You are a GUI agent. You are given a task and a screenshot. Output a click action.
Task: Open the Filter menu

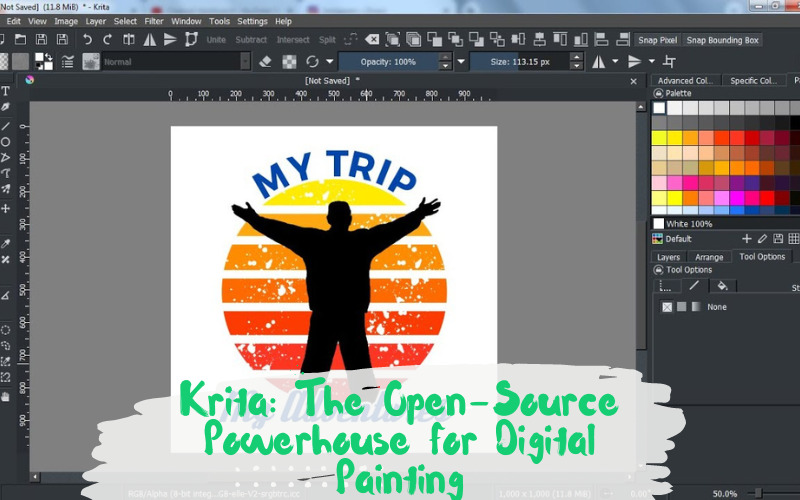pyautogui.click(x=154, y=21)
